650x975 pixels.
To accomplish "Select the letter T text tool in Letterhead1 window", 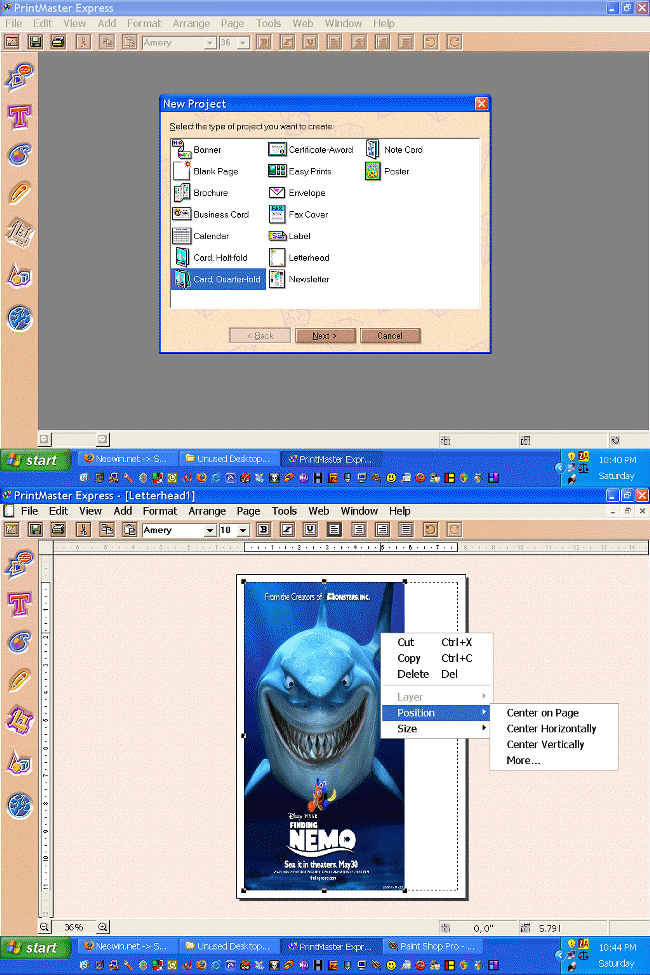I will (x=19, y=603).
